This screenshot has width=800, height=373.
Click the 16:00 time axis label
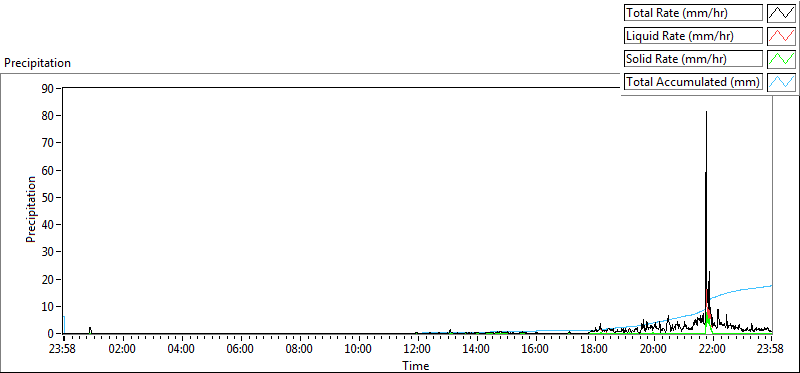(536, 350)
